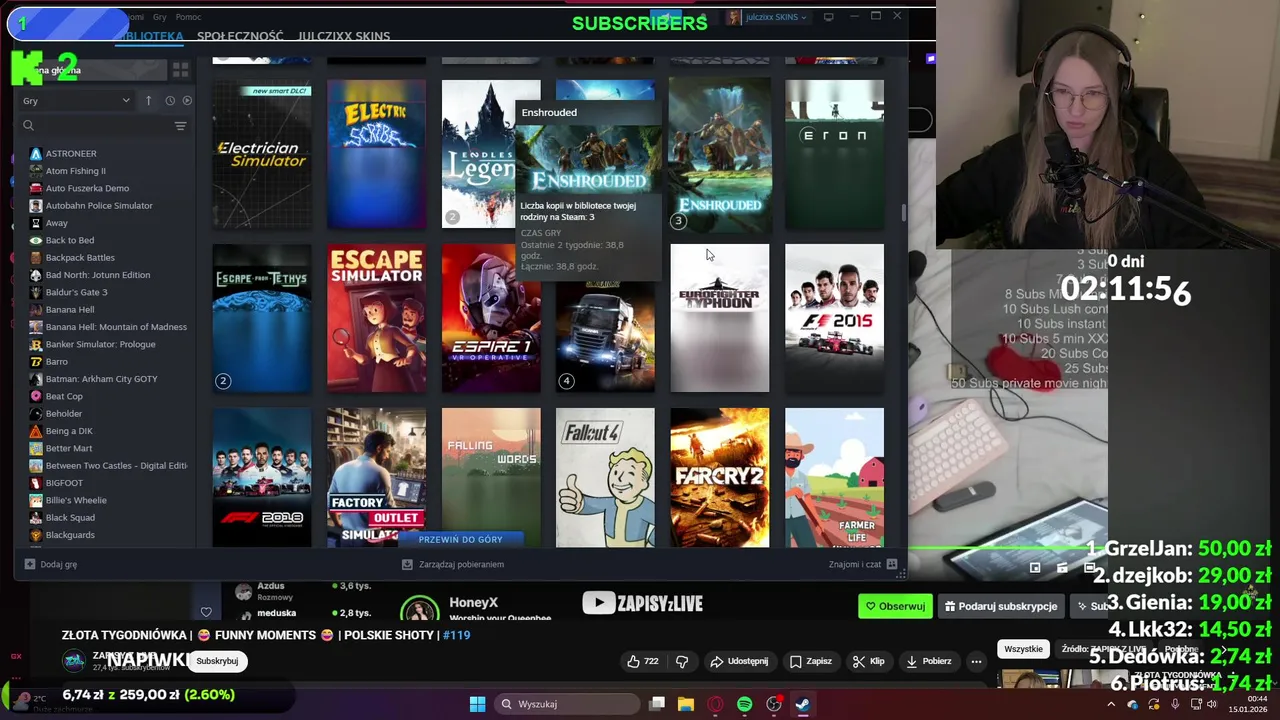Click Autobahn Police Simulator game icon

[36, 206]
